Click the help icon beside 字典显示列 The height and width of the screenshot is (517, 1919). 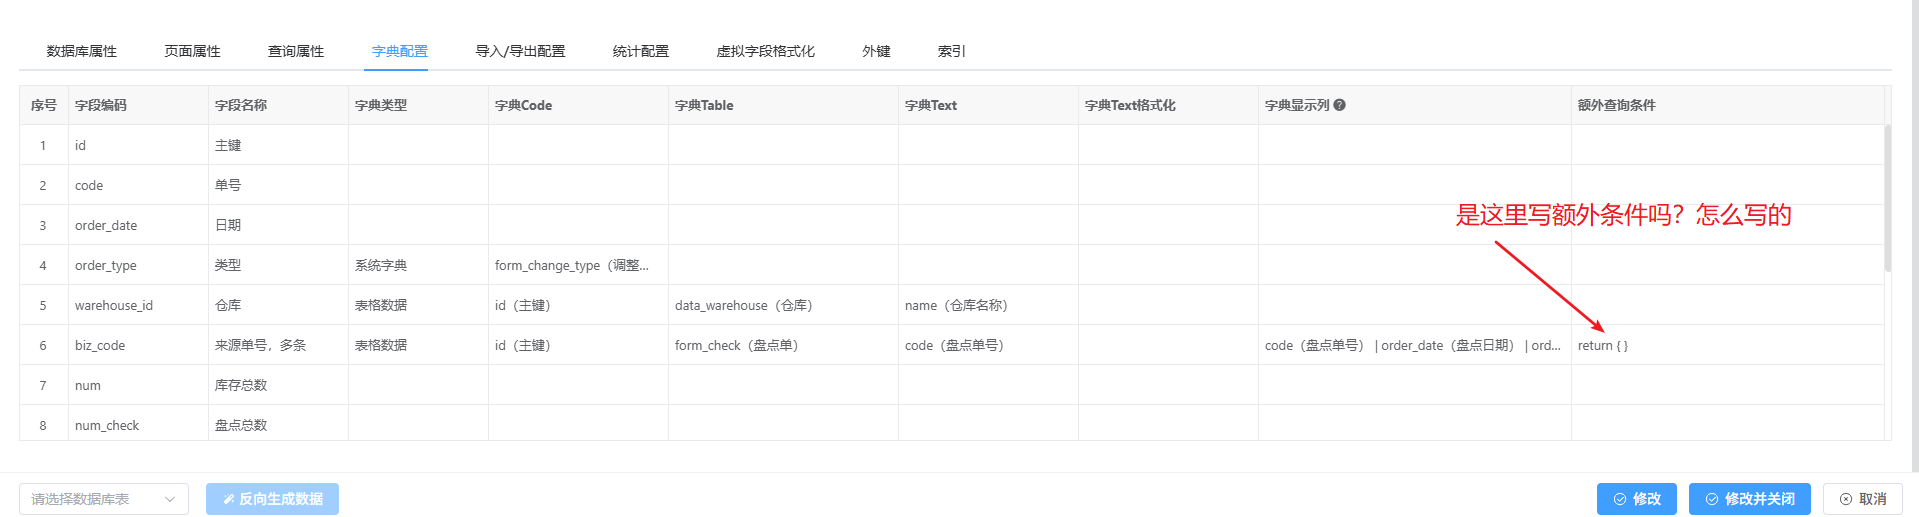[x=1340, y=105]
